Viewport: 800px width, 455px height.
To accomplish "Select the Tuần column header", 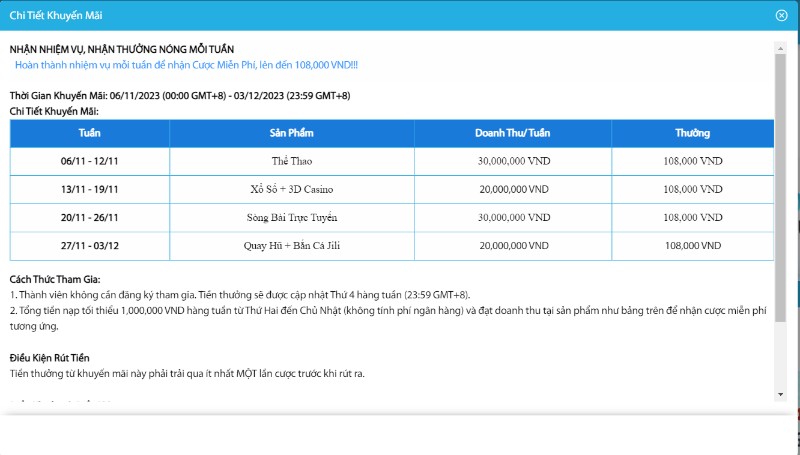I will point(89,133).
